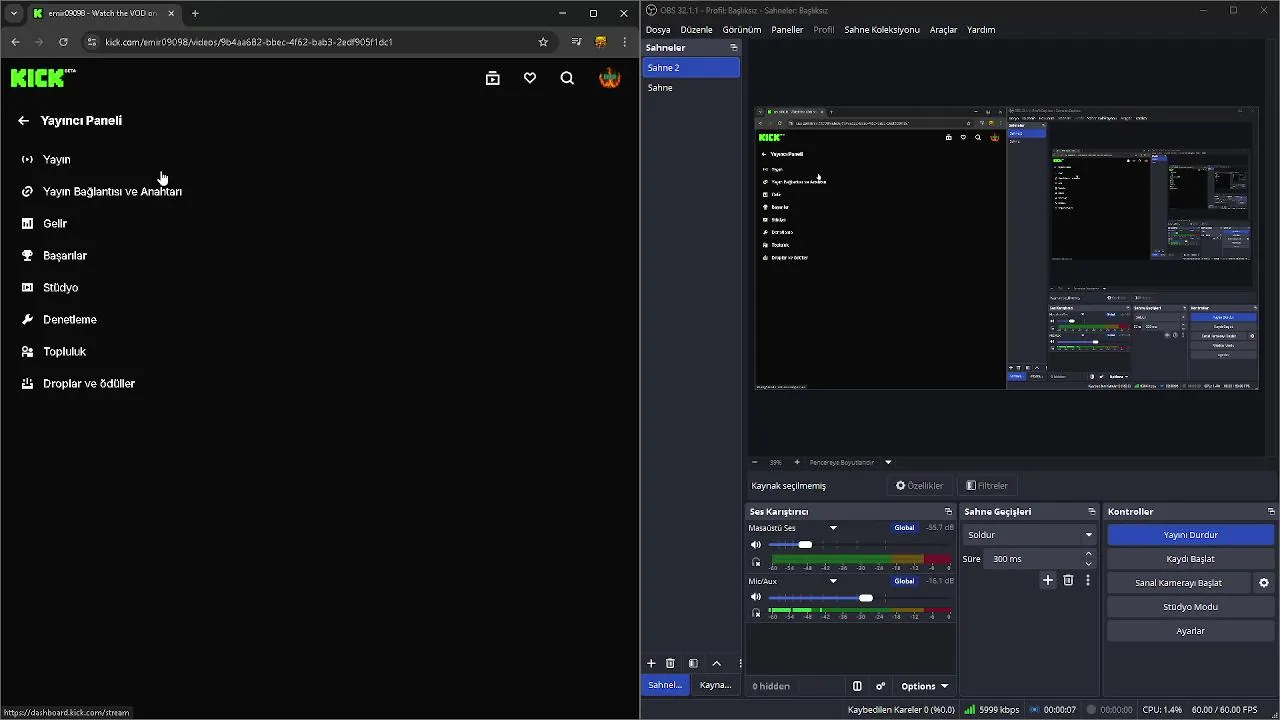Screen dimensions: 1280x720
Task: Toggle vertical mixer layout icon
Action: coord(857,686)
